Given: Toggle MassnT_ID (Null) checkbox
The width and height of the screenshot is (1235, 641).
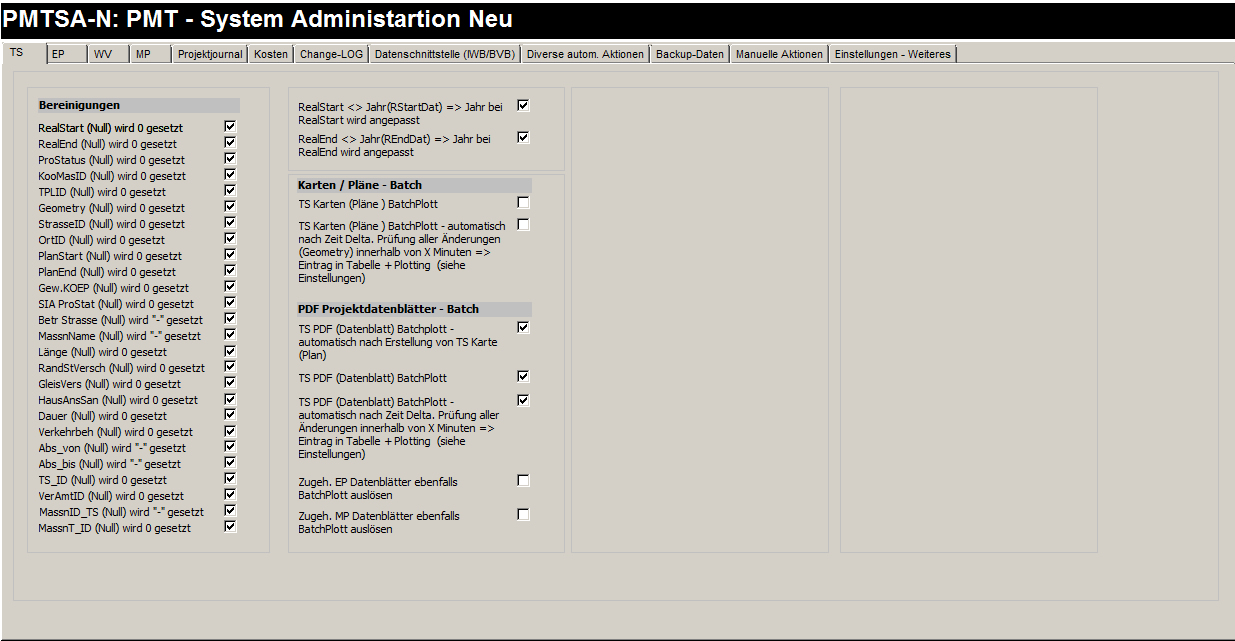Looking at the screenshot, I should click(231, 527).
